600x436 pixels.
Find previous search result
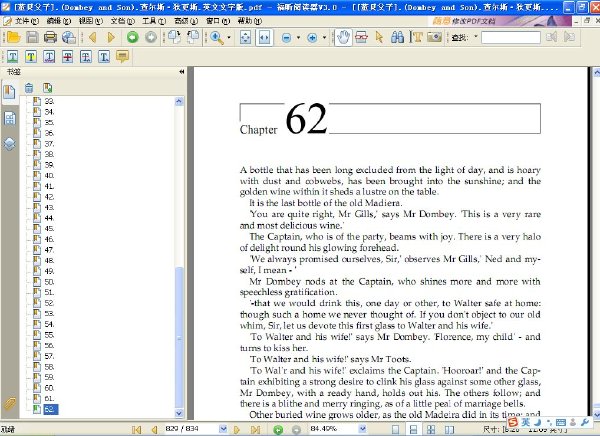(x=551, y=37)
